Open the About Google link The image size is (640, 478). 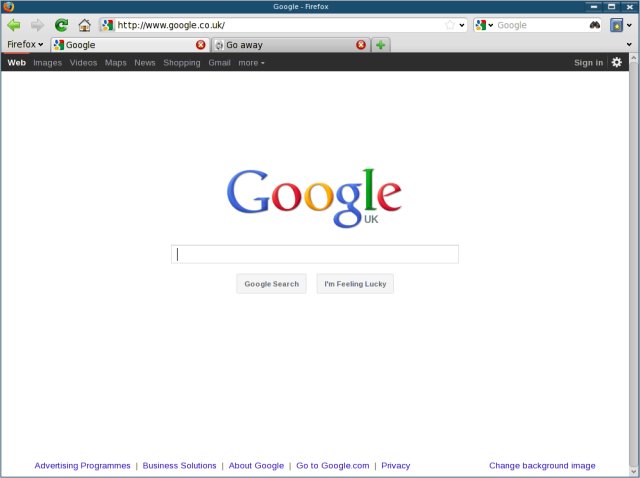click(x=256, y=465)
